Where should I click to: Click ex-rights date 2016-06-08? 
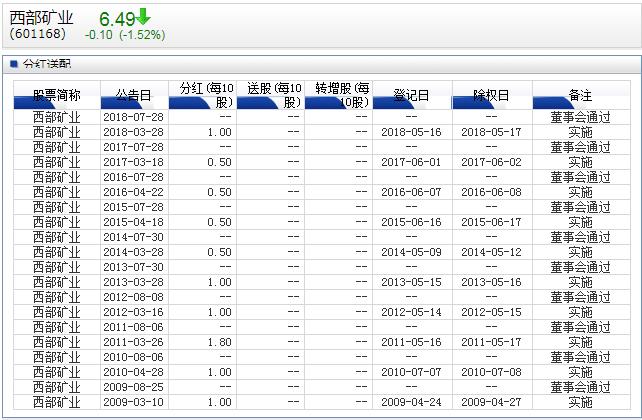coord(491,192)
